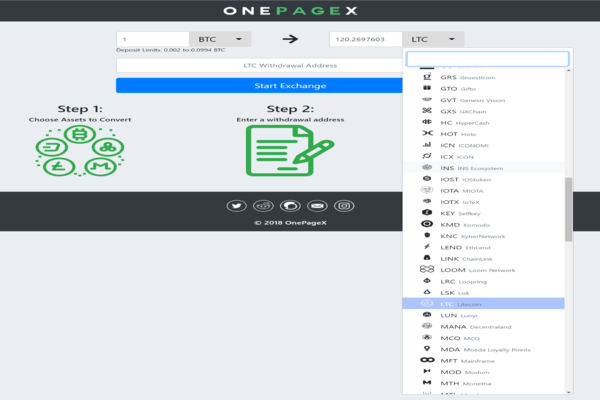Click the Step 1 crypto coins illustration
The height and width of the screenshot is (400, 600).
point(80,151)
